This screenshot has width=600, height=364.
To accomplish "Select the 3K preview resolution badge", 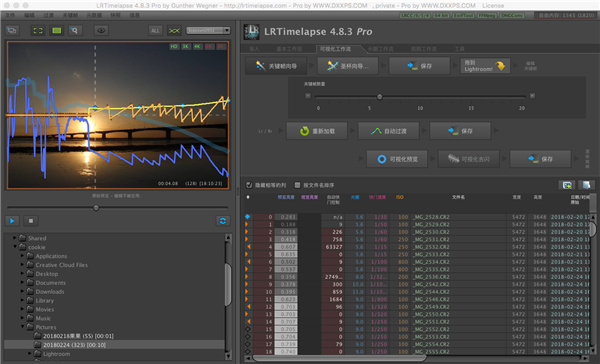I will click(186, 46).
